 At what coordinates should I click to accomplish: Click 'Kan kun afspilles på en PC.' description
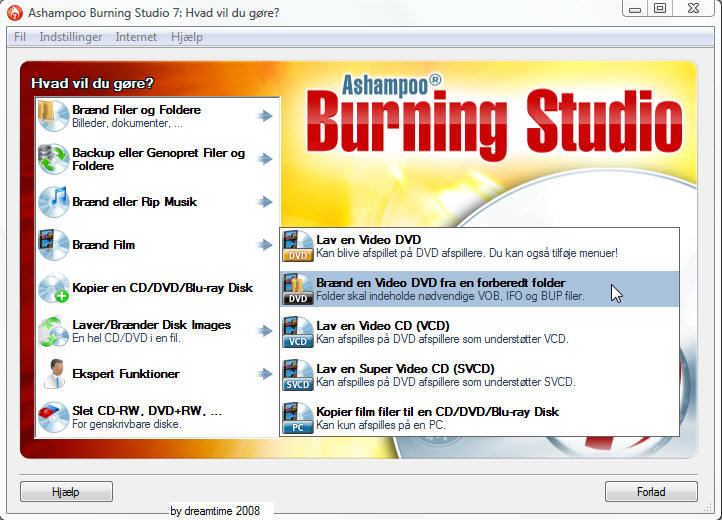381,425
